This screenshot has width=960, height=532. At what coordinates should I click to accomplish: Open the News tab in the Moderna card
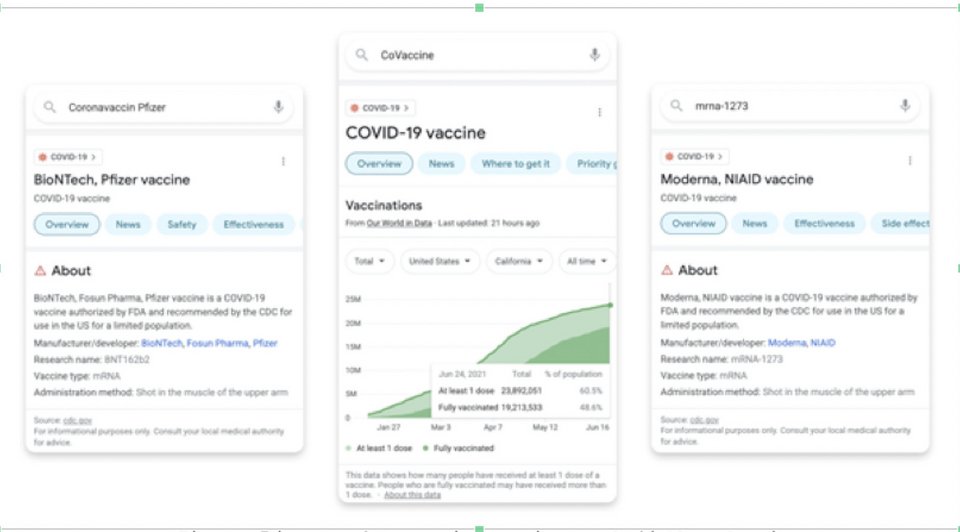coord(755,223)
